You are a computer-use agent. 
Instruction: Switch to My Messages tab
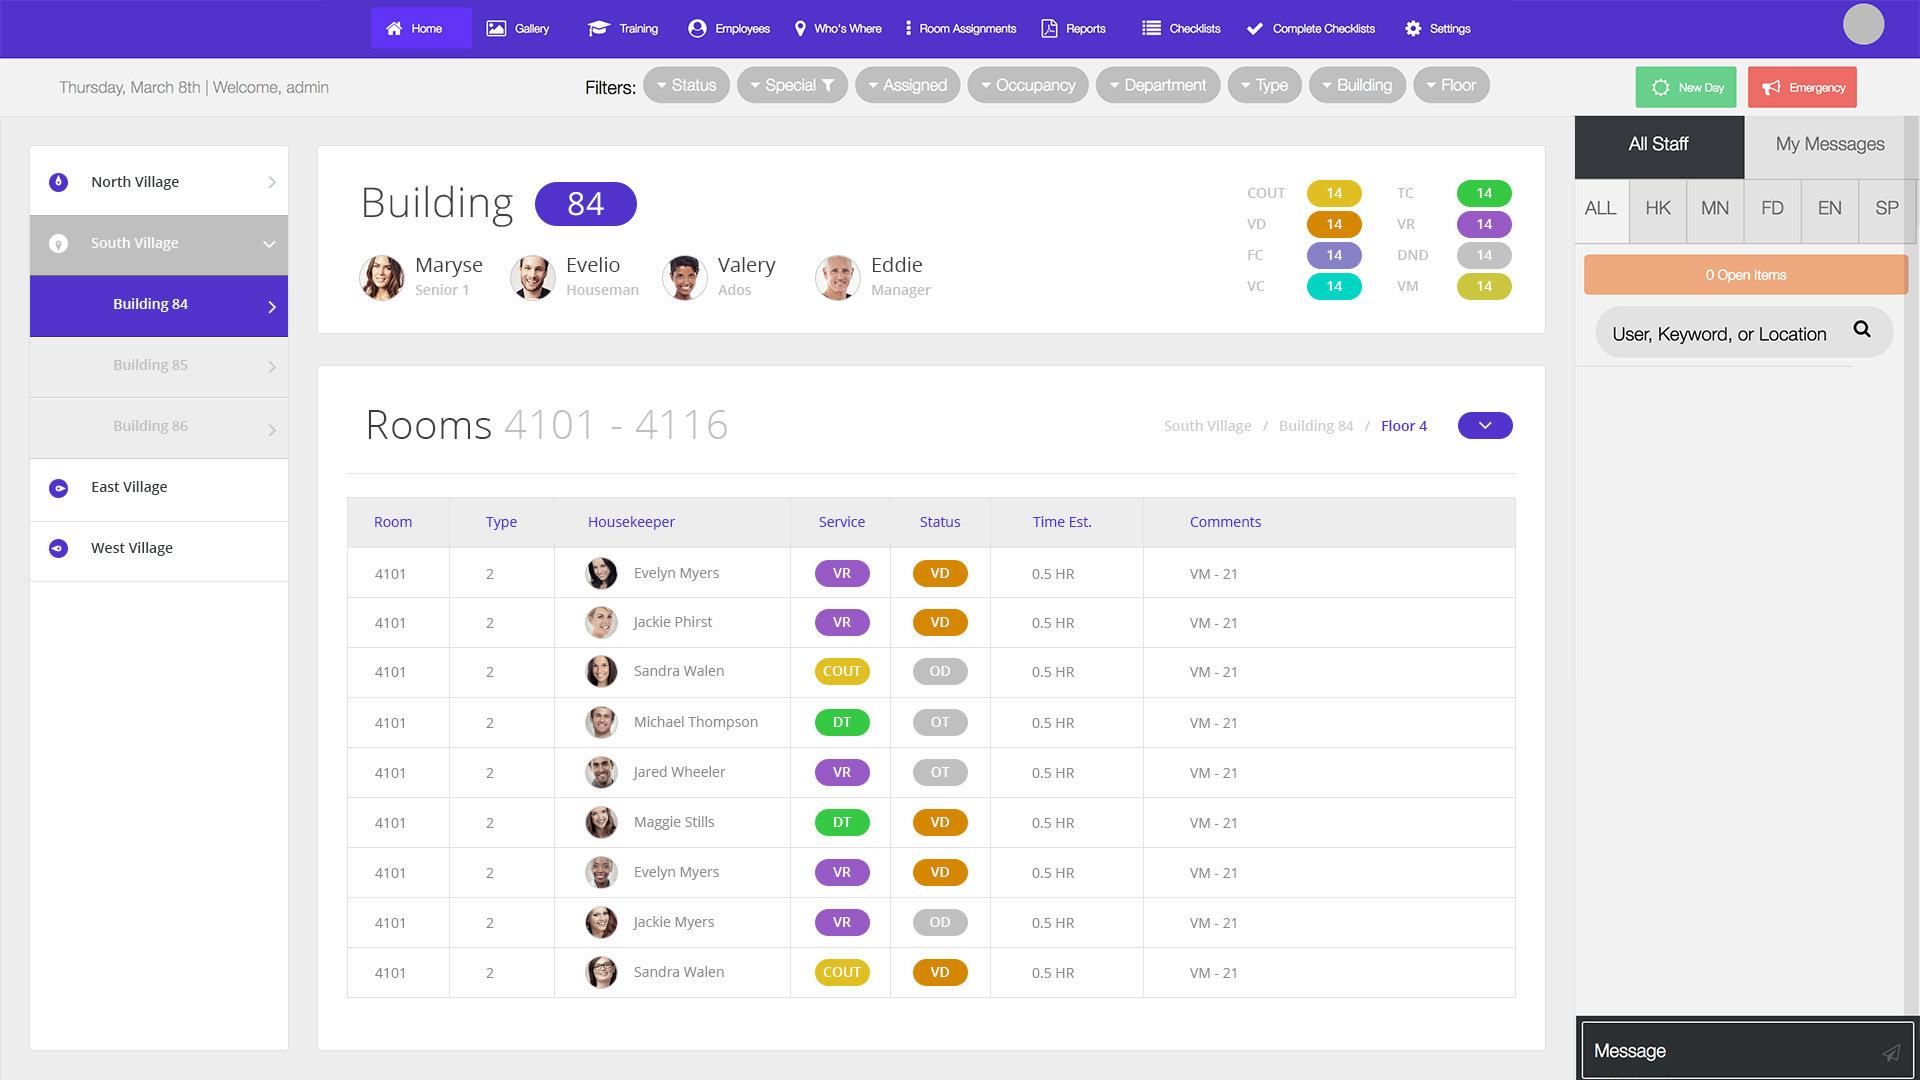click(x=1829, y=144)
